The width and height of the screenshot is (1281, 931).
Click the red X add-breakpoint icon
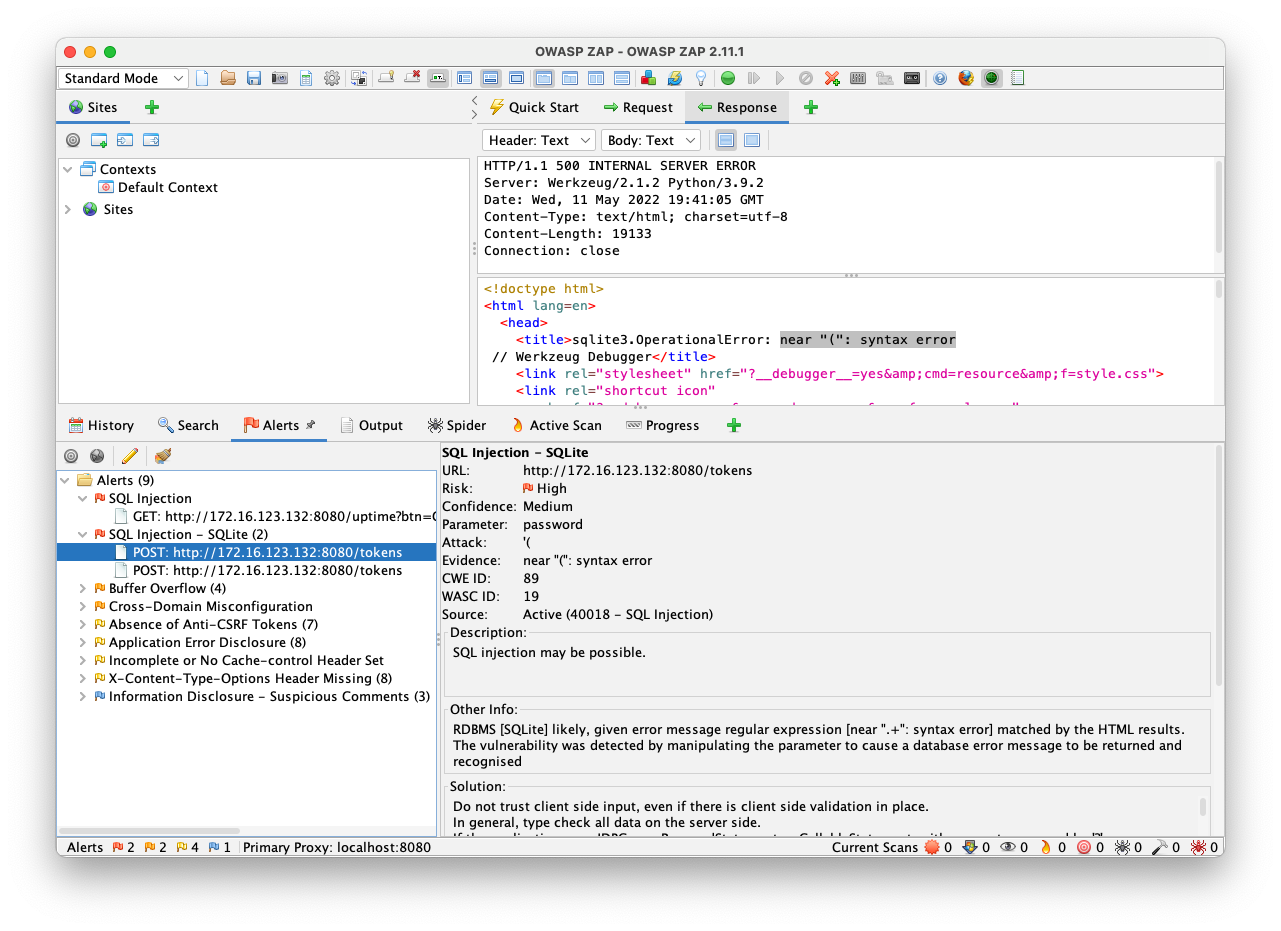[831, 79]
